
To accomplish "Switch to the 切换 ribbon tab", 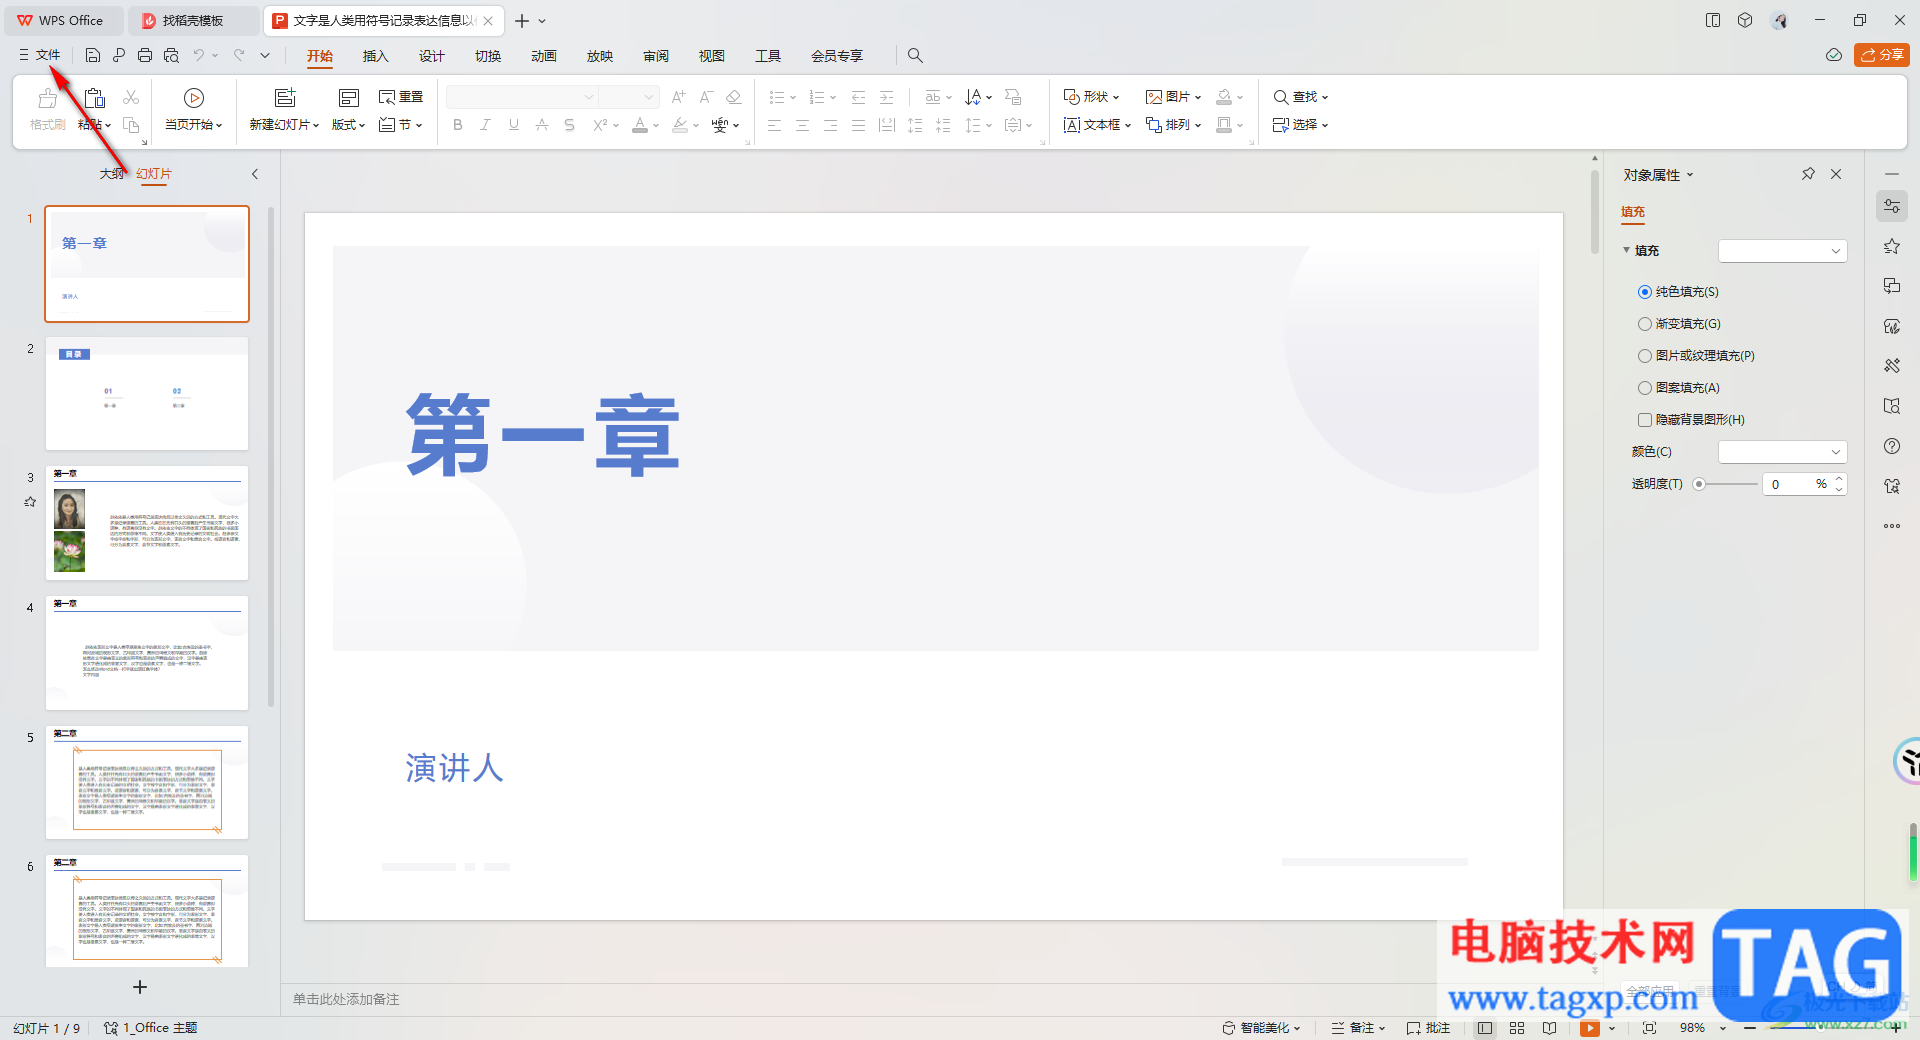I will point(487,56).
